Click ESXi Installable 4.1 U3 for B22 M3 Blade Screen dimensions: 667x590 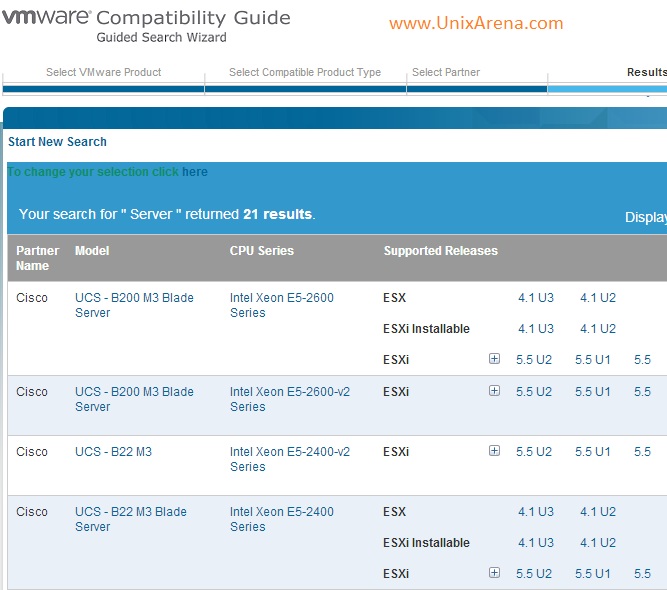click(536, 543)
